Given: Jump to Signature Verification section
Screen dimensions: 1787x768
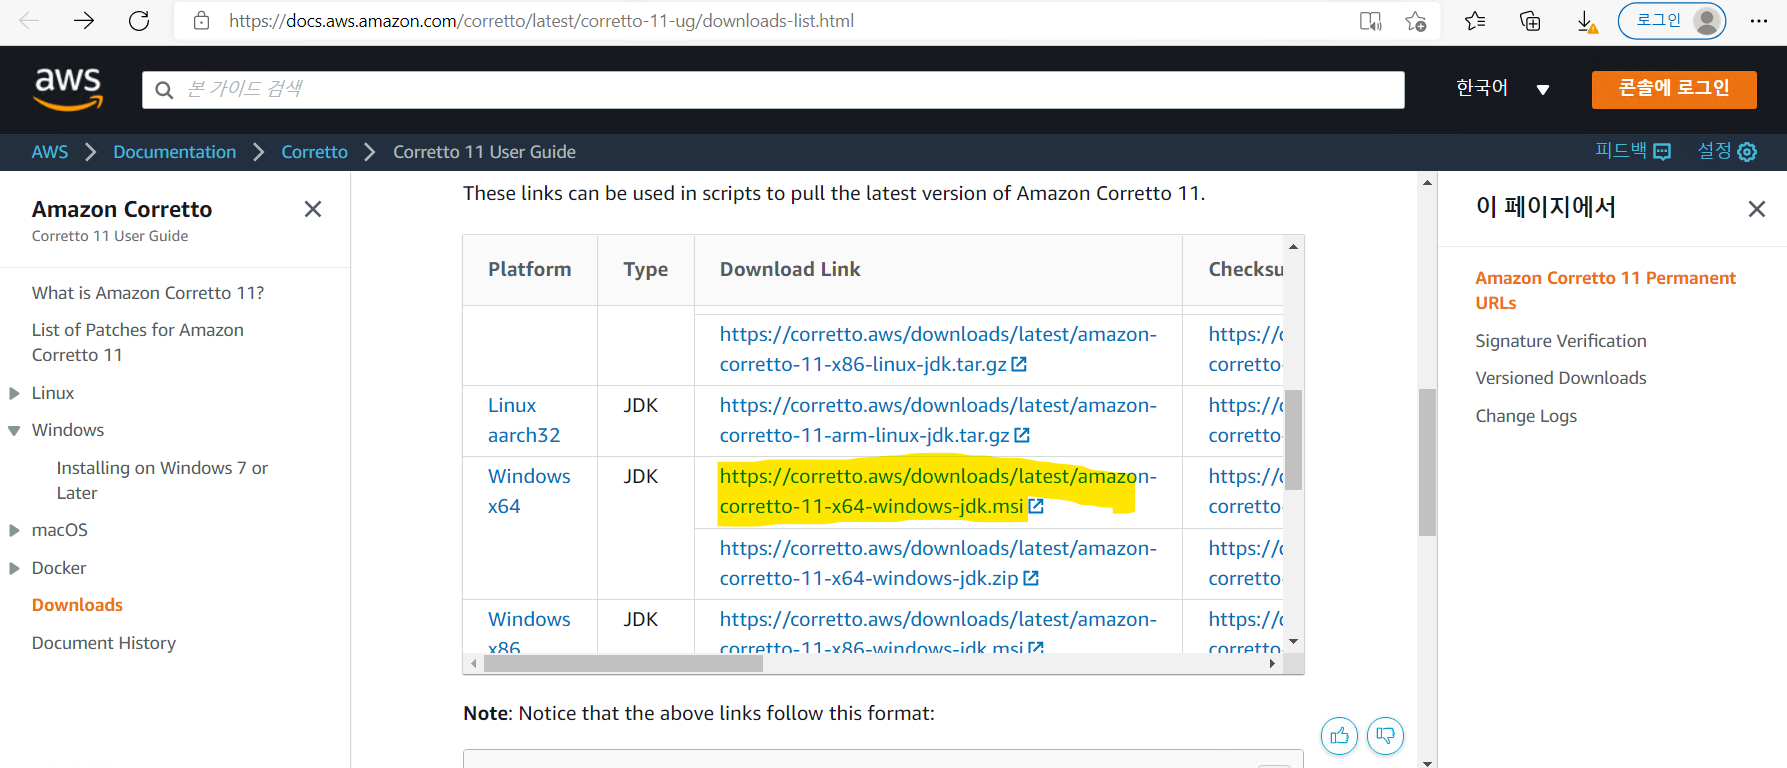Looking at the screenshot, I should pyautogui.click(x=1561, y=341).
